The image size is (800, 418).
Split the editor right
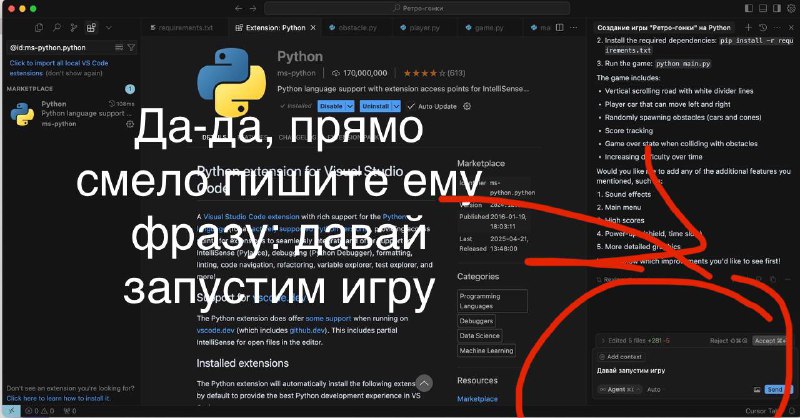pos(560,28)
